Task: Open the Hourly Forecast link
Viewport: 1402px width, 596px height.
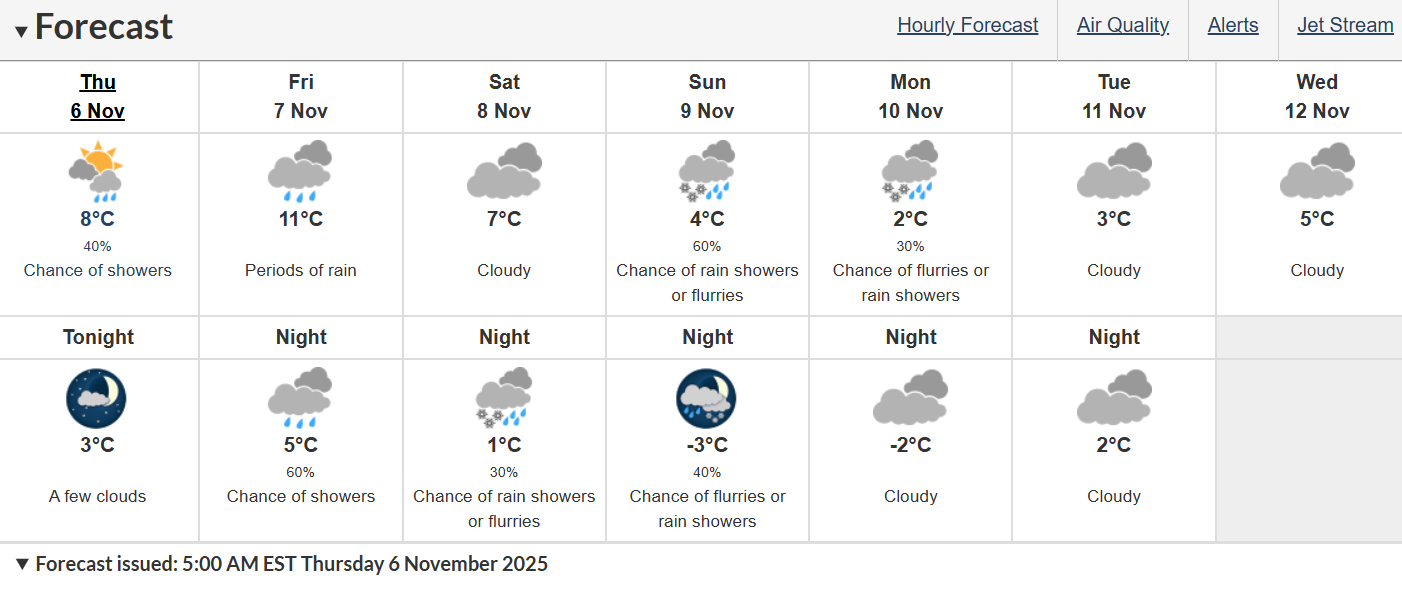Action: (967, 25)
